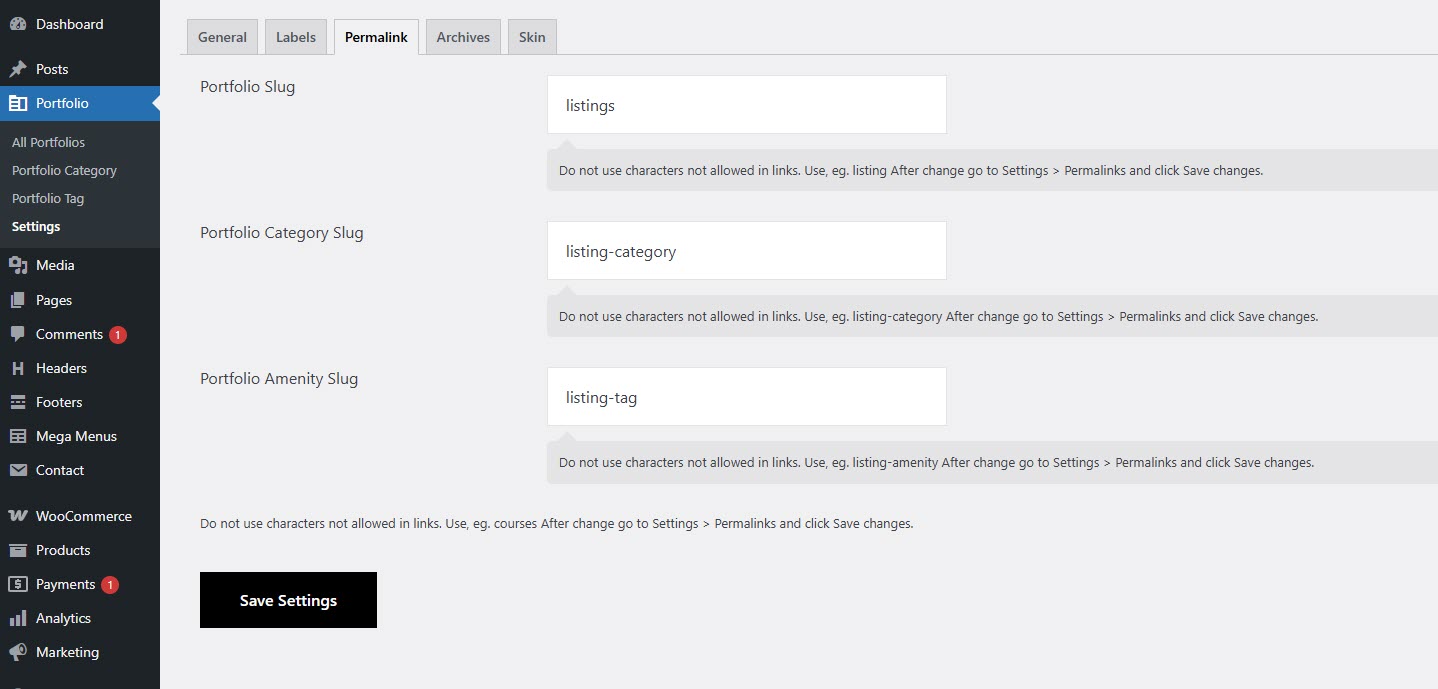Viewport: 1438px width, 689px height.
Task: Select the Archives tab
Action: (x=463, y=37)
